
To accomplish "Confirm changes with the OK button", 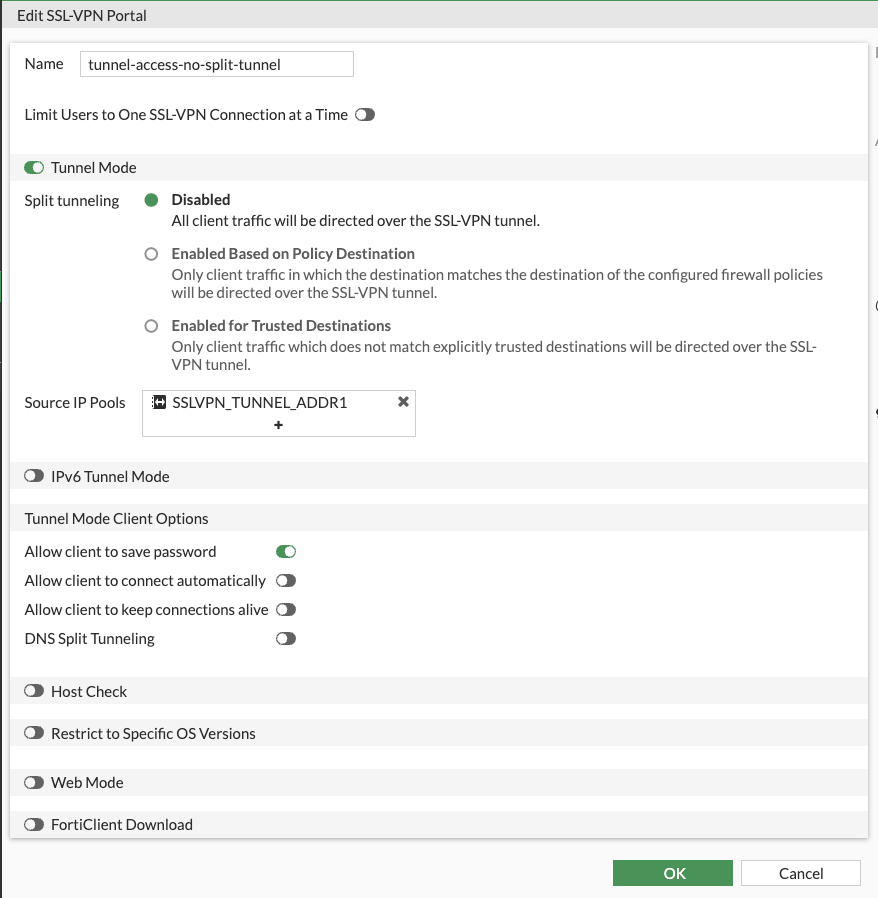I will point(673,873).
